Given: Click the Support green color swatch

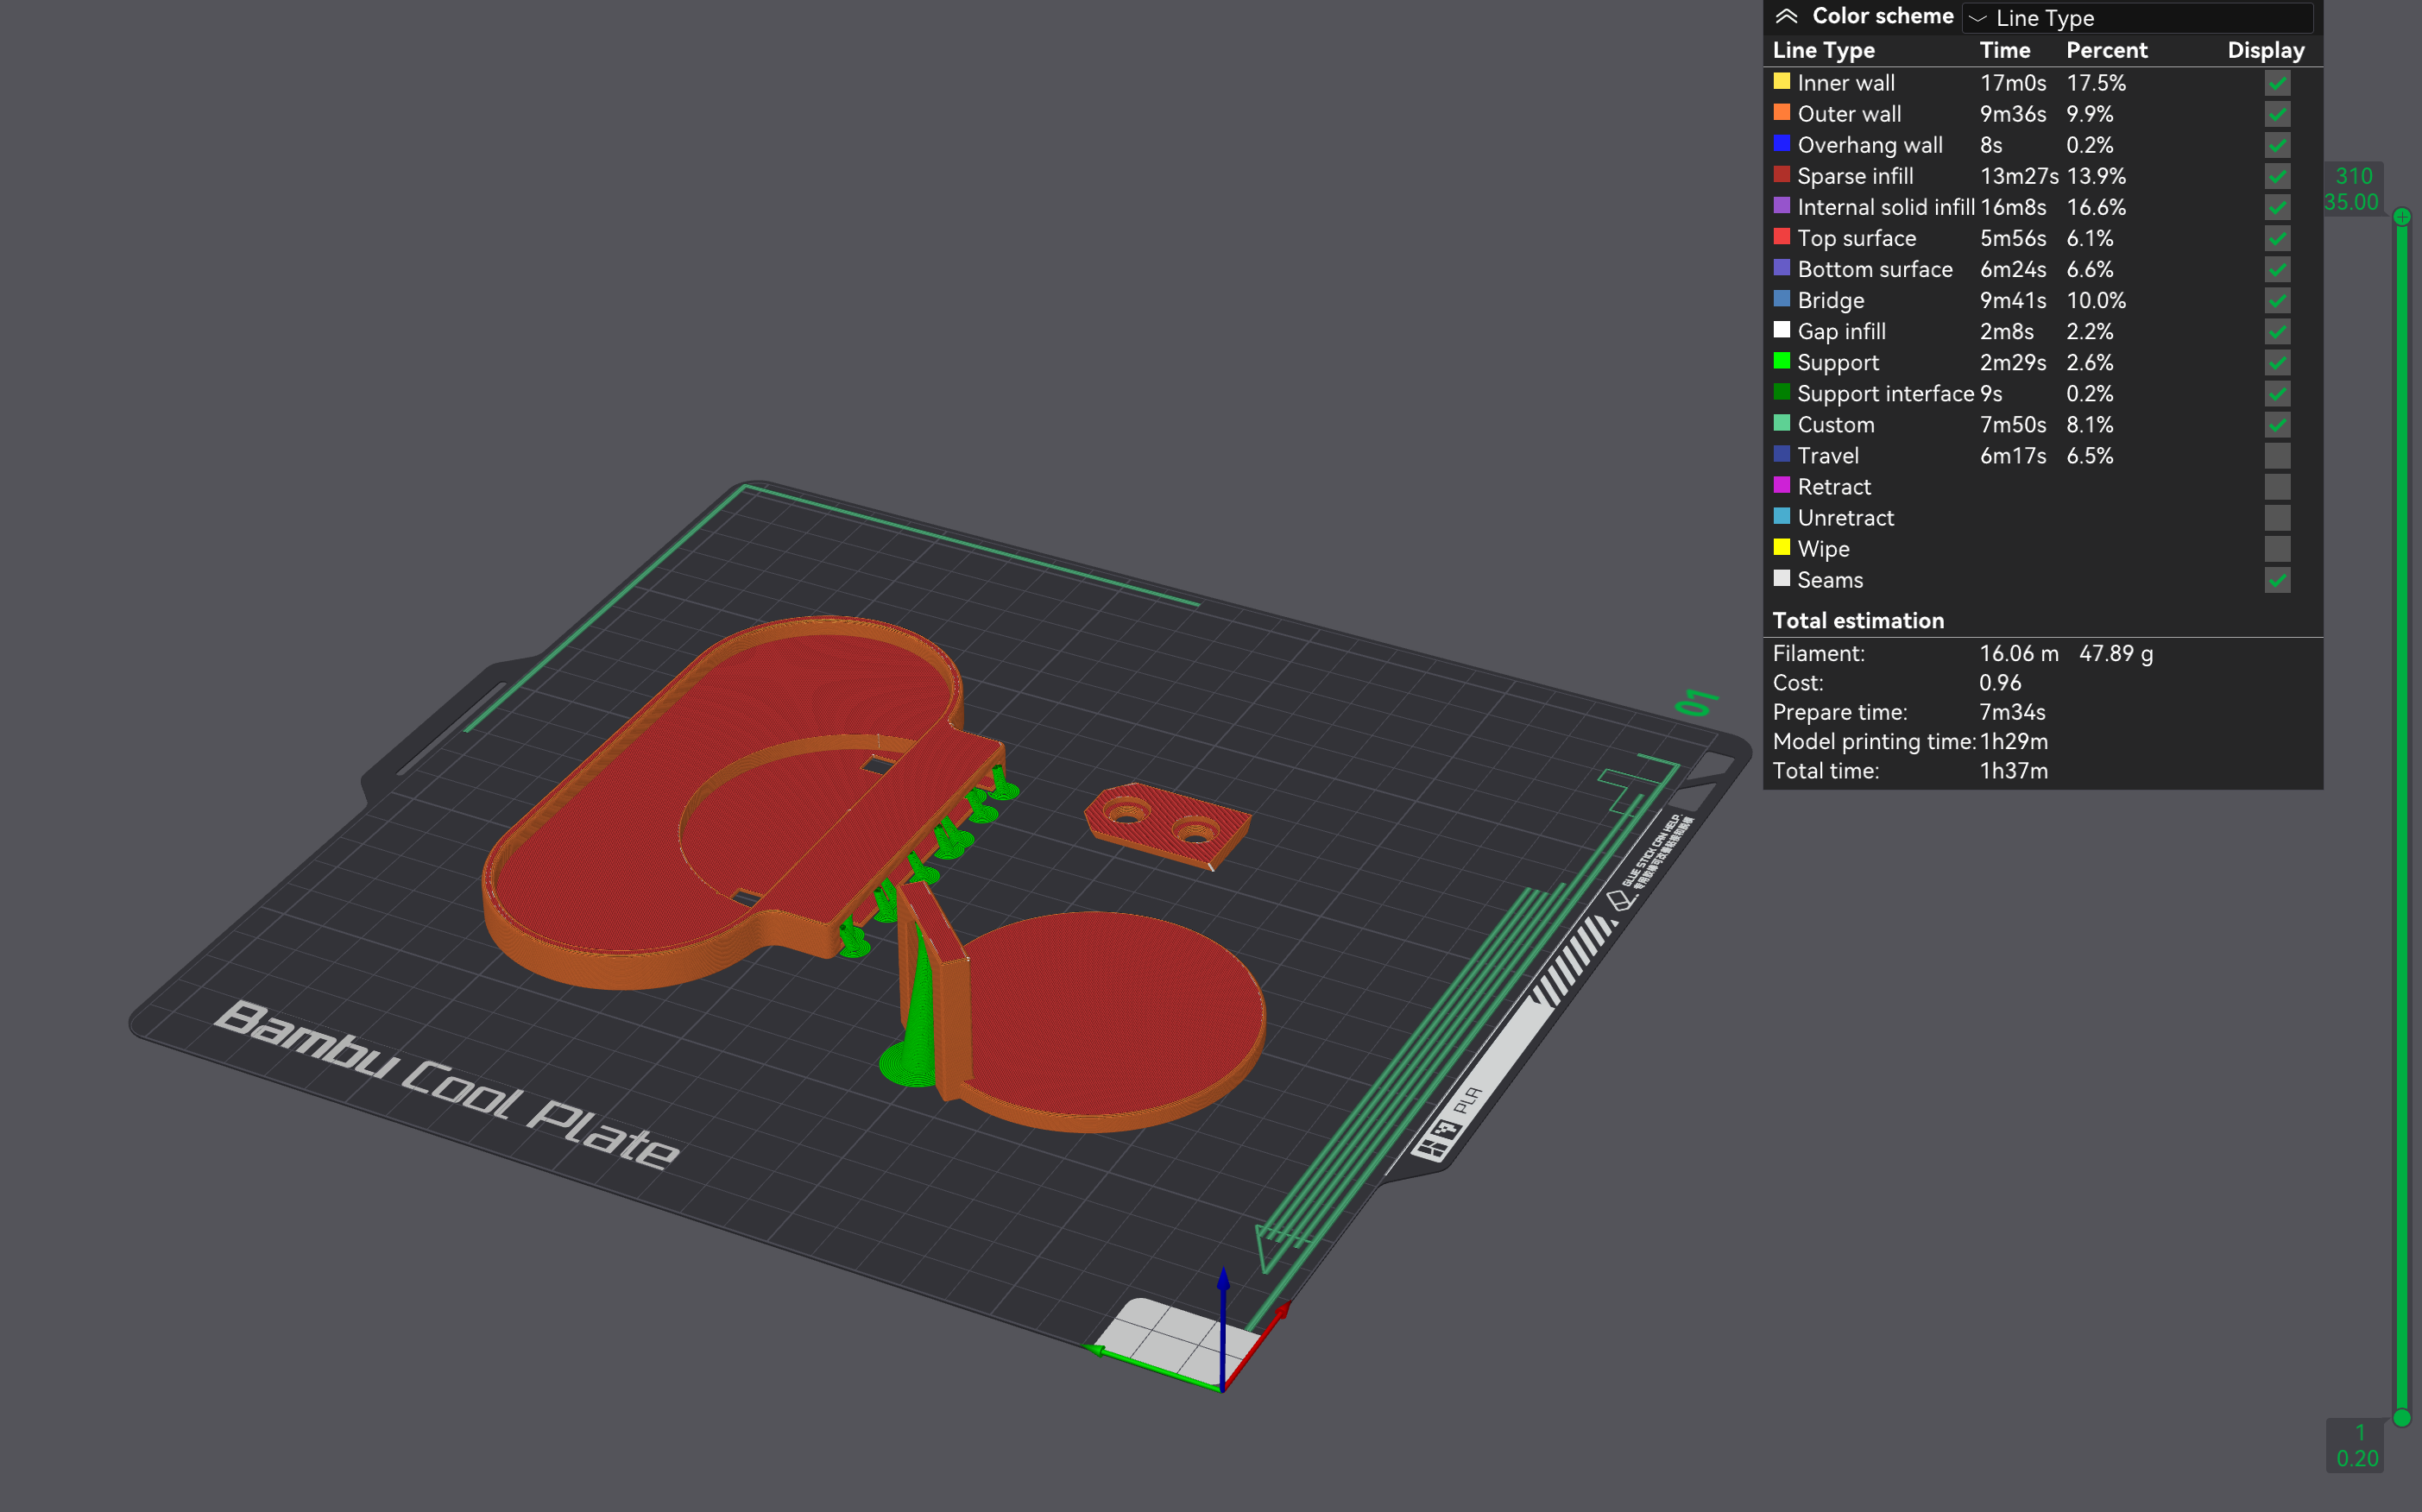Looking at the screenshot, I should 1781,361.
